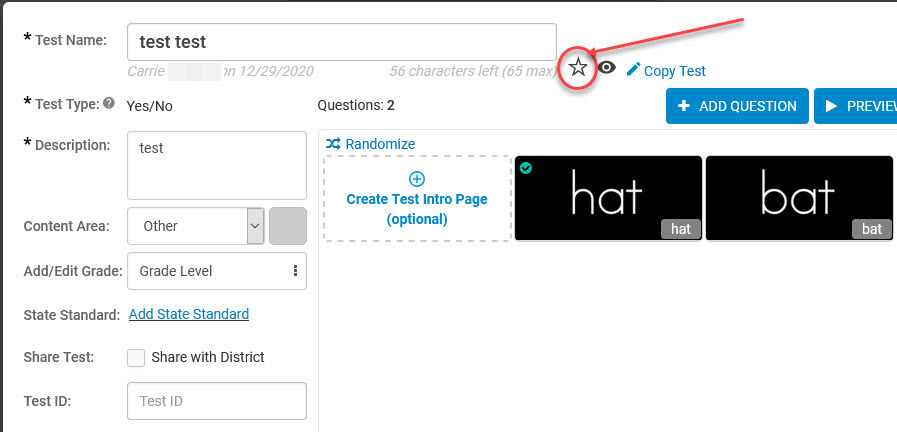
Task: Click the Test Type help question mark
Action: (110, 104)
